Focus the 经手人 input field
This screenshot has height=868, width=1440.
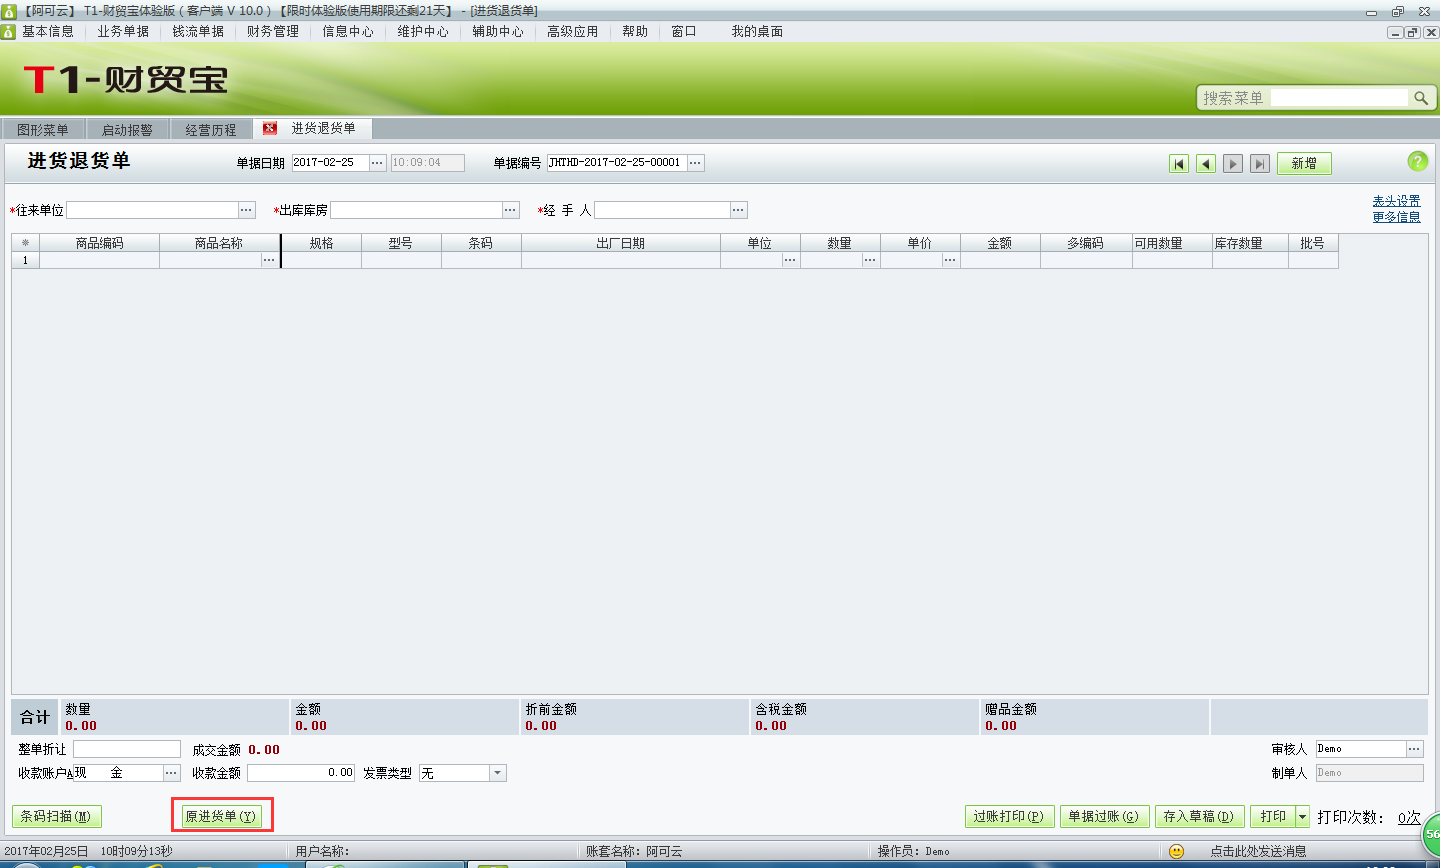(662, 210)
